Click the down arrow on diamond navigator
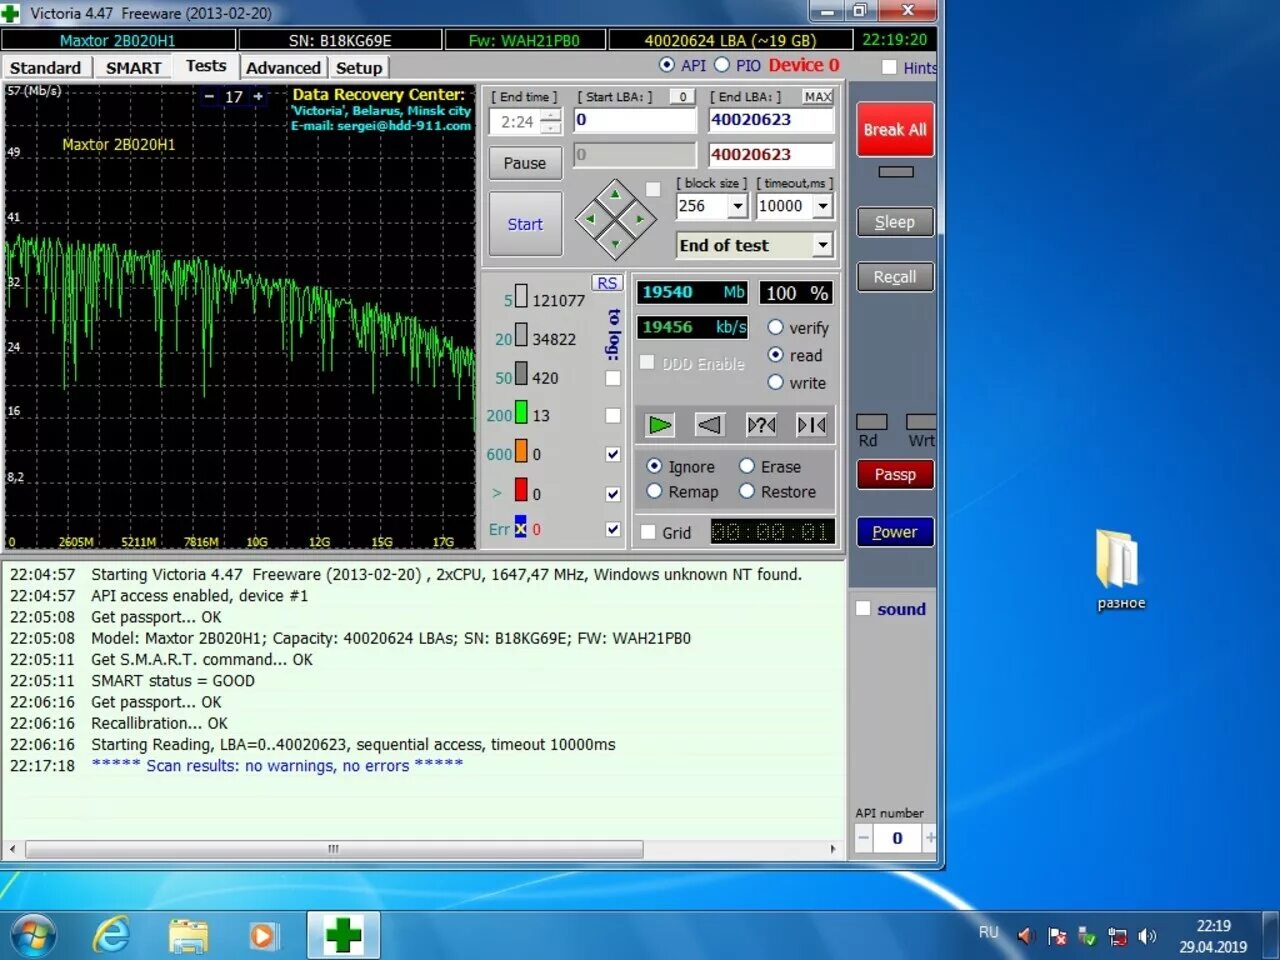Viewport: 1280px width, 960px height. pos(615,243)
